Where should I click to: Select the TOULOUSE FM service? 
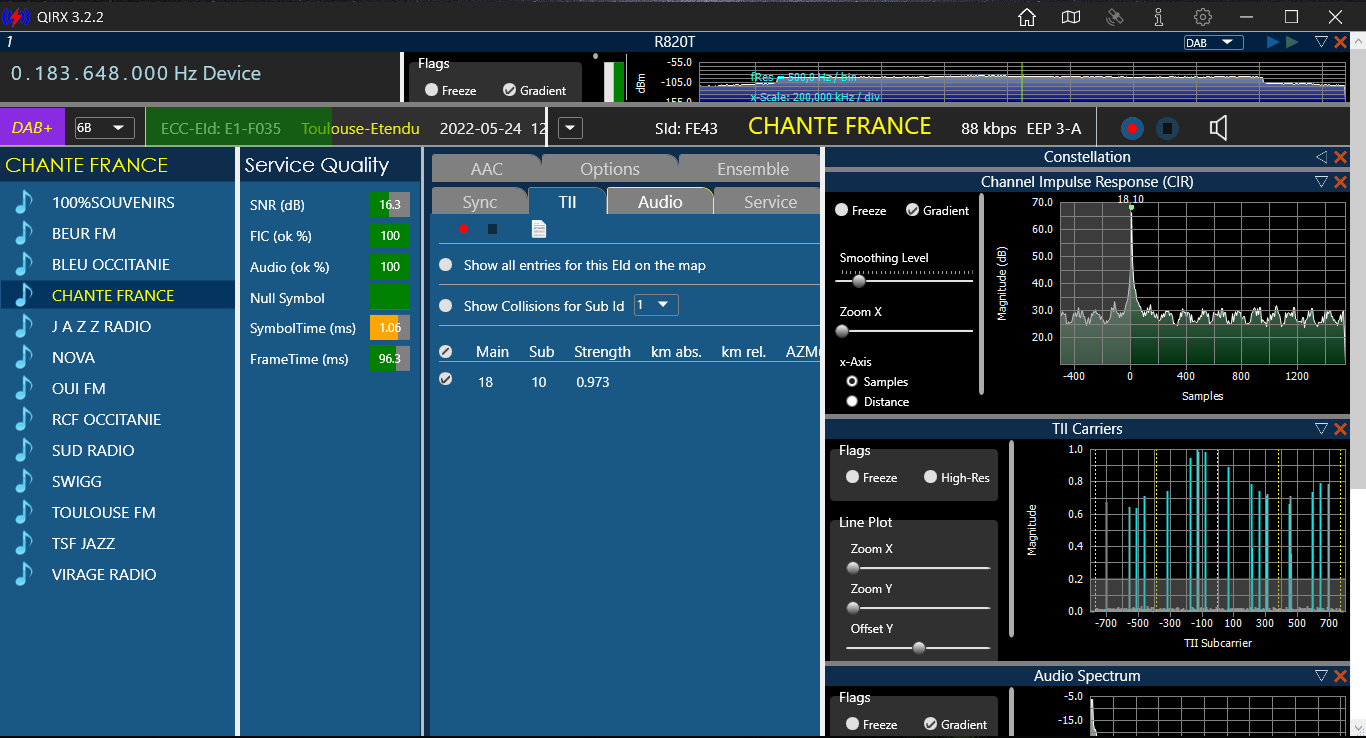point(118,512)
